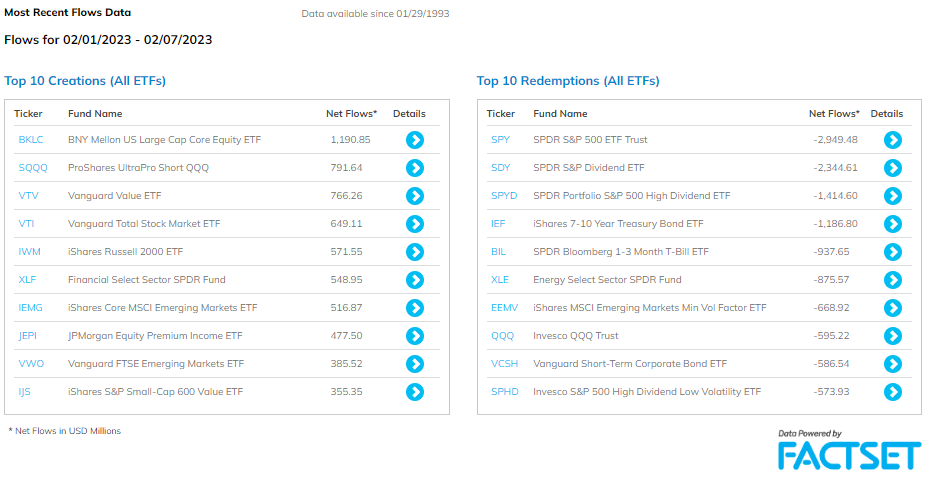This screenshot has height=486, width=930.
Task: Open details arrow for VTV row
Action: click(x=415, y=196)
